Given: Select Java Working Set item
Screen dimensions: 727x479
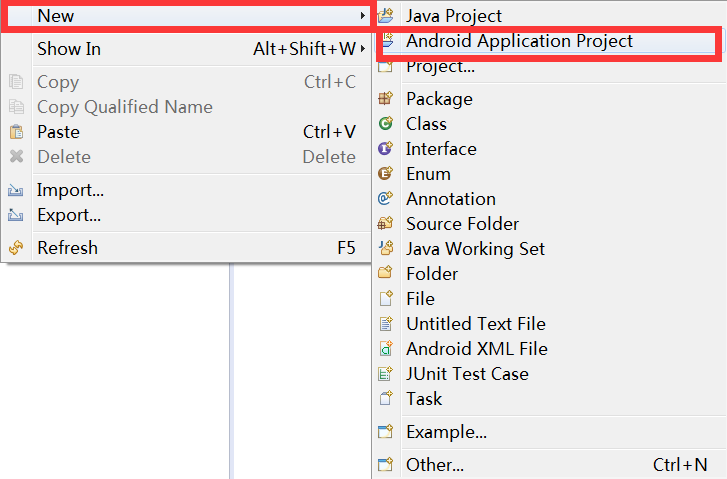Looking at the screenshot, I should click(475, 249).
